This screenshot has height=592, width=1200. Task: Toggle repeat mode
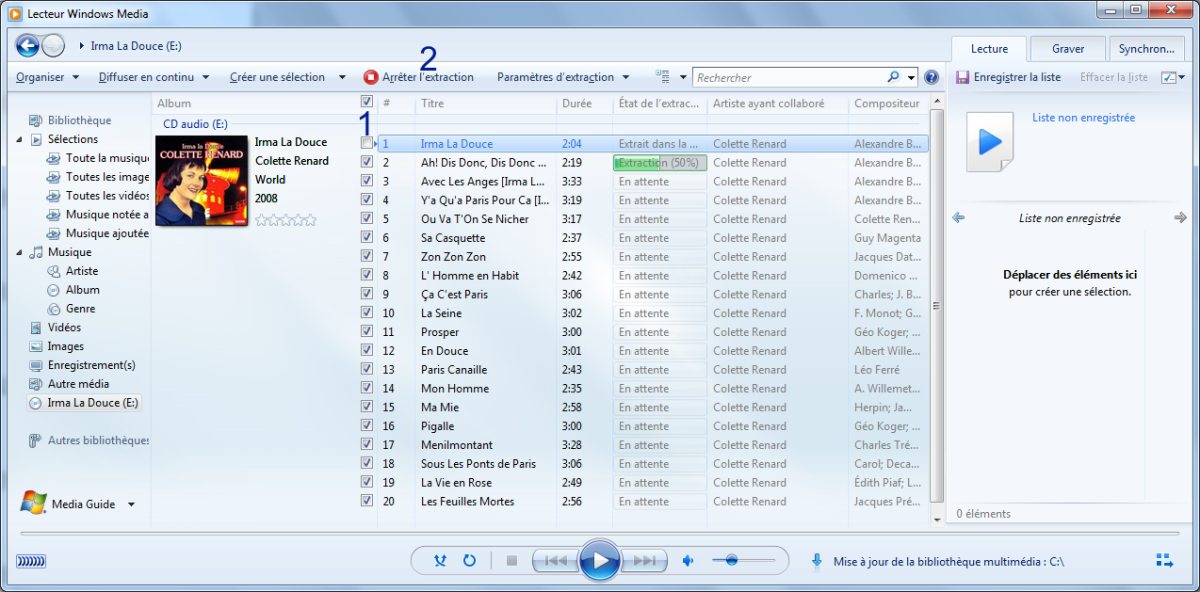click(x=469, y=560)
